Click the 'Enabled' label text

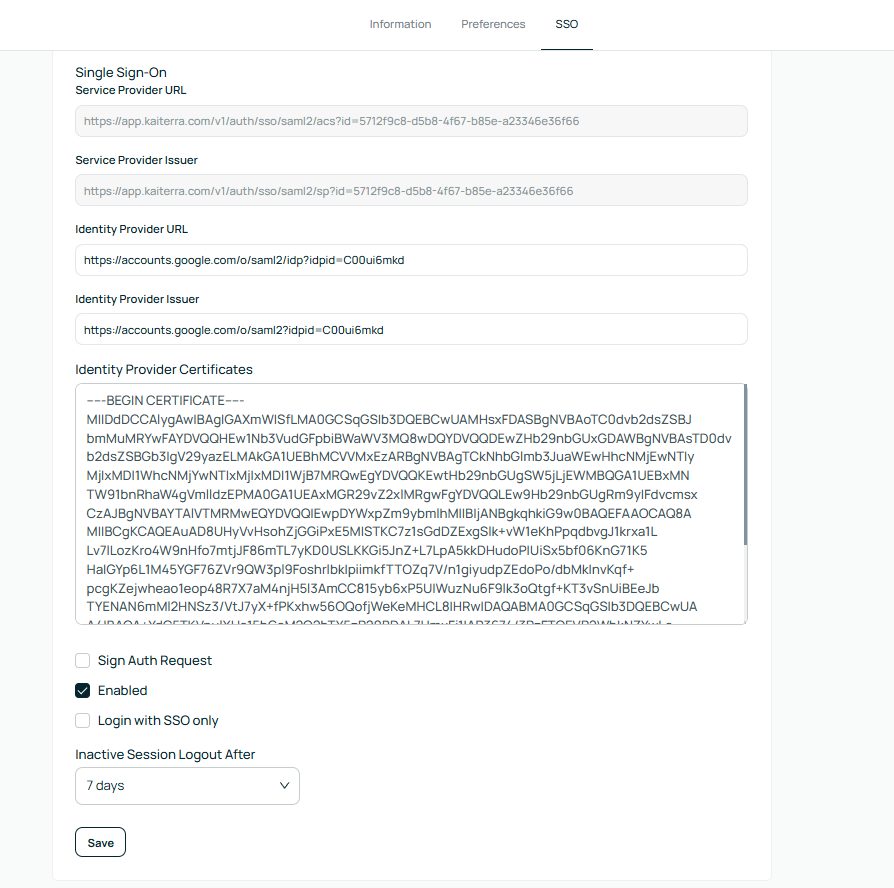pos(122,691)
